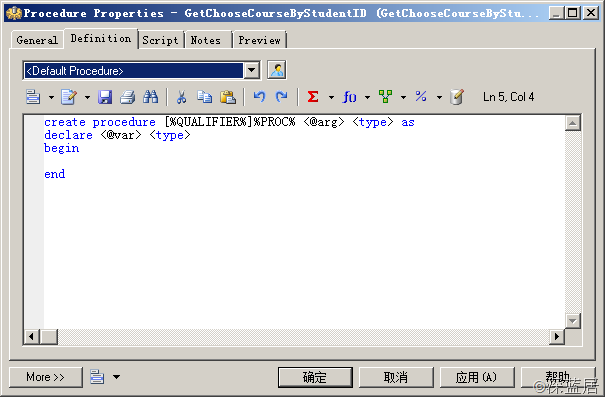Click scroll up arrow of code editor

tap(573, 123)
